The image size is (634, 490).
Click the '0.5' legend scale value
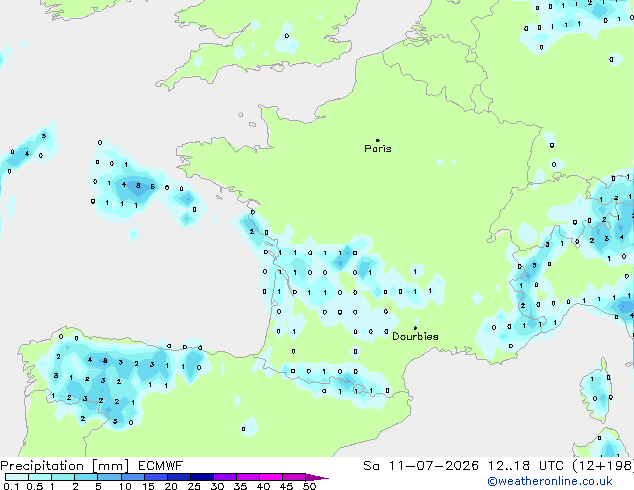pos(35,486)
